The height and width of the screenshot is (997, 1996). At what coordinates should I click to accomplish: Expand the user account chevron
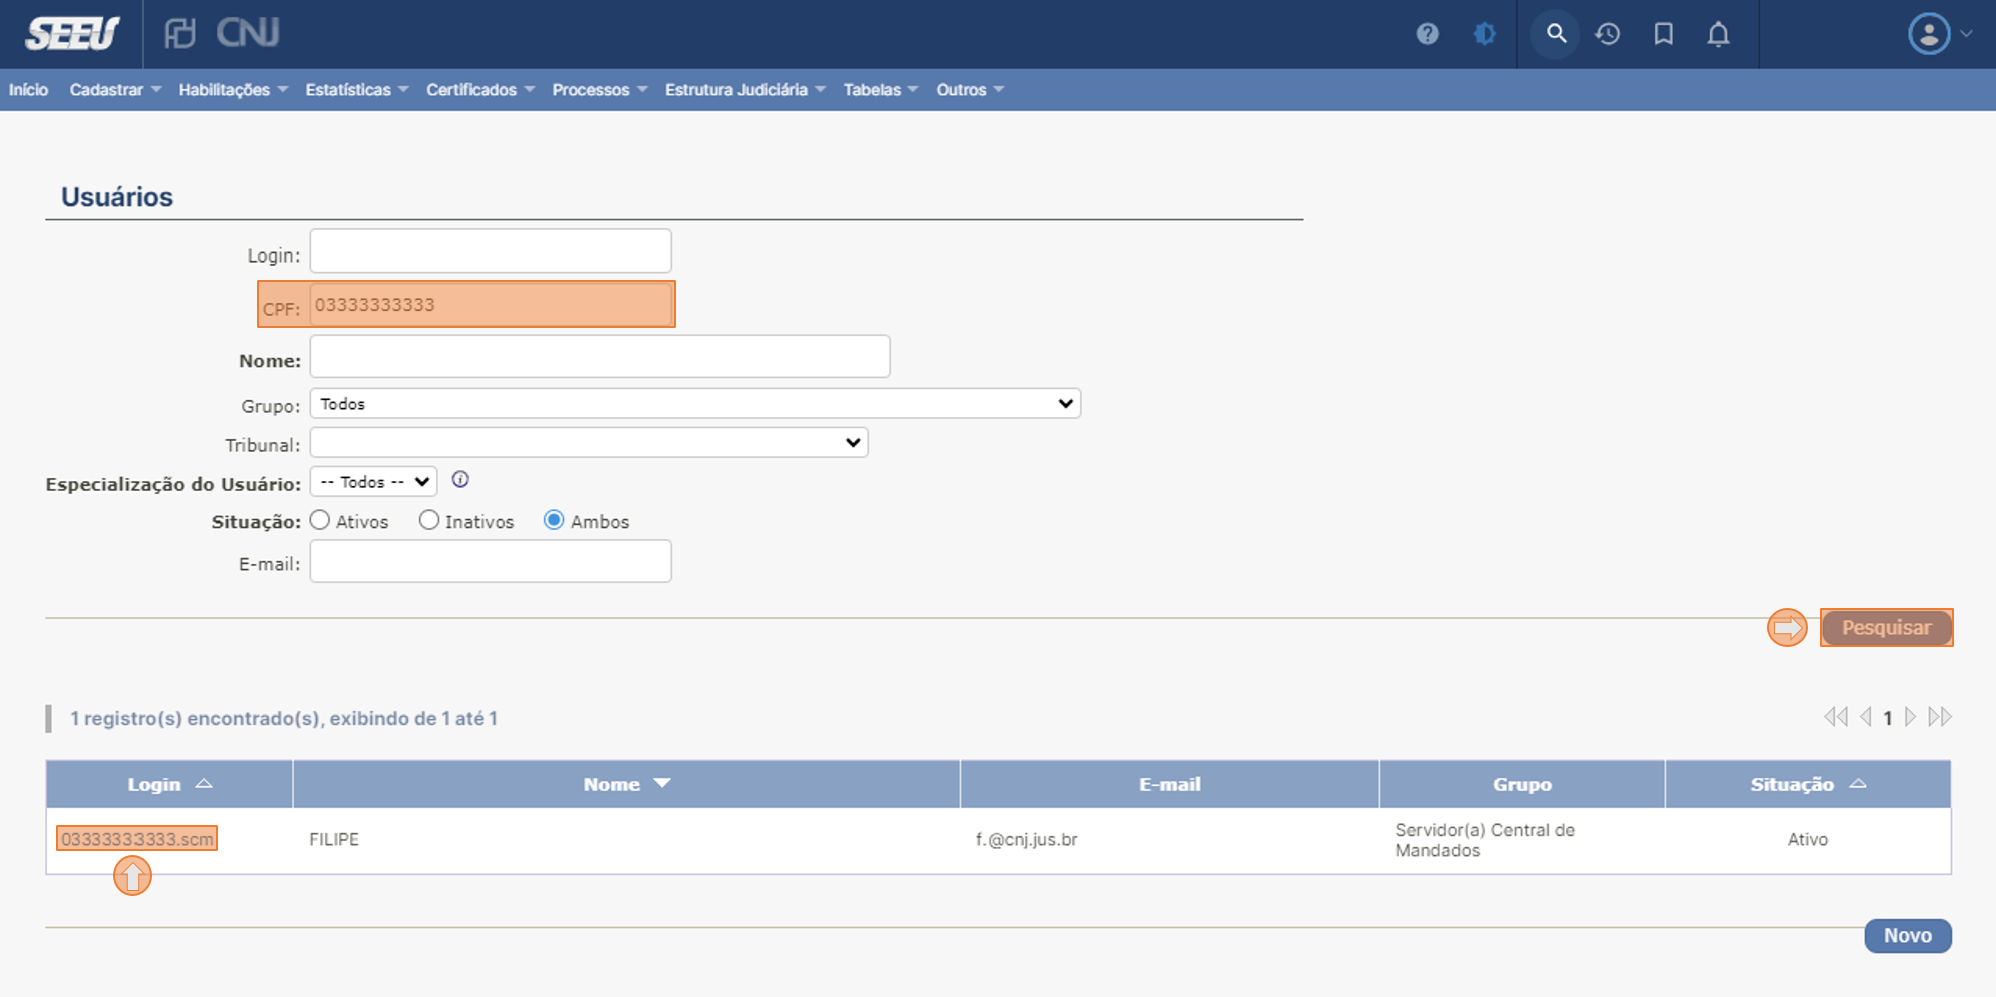(x=1967, y=34)
